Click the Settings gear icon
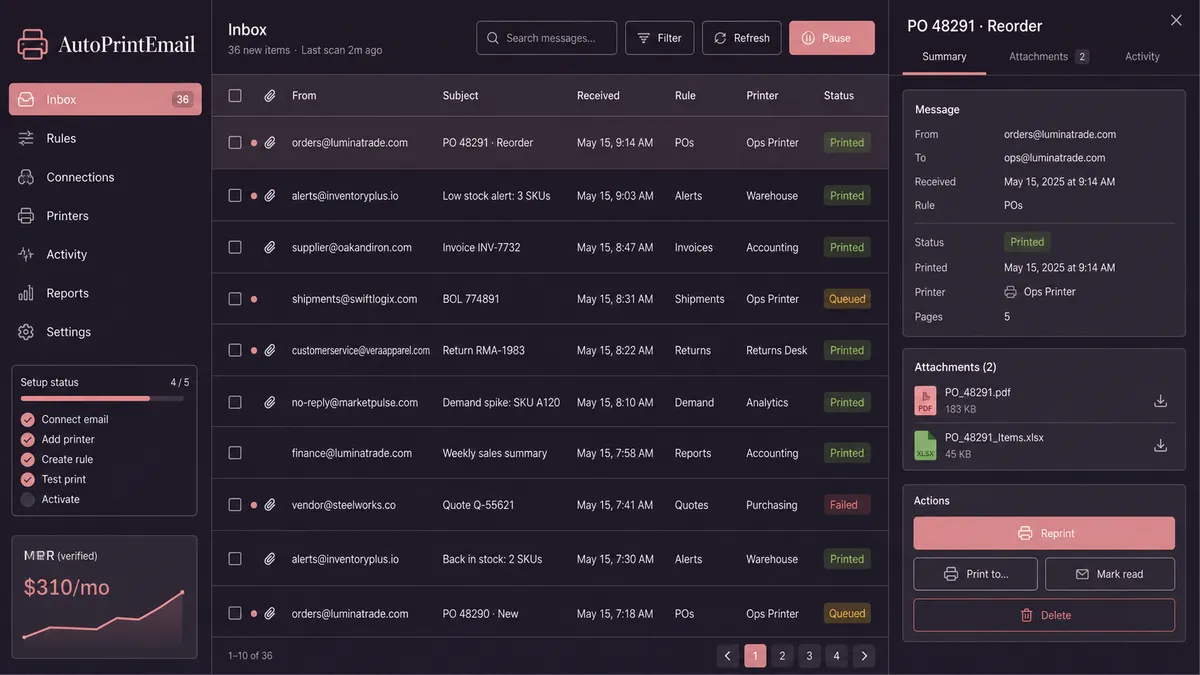The height and width of the screenshot is (675, 1200). tap(26, 332)
